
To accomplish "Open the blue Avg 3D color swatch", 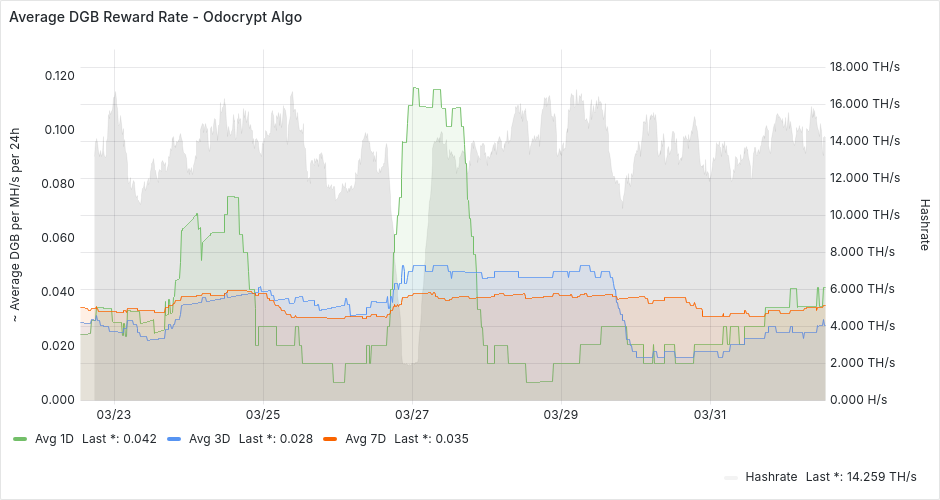I will [x=174, y=439].
